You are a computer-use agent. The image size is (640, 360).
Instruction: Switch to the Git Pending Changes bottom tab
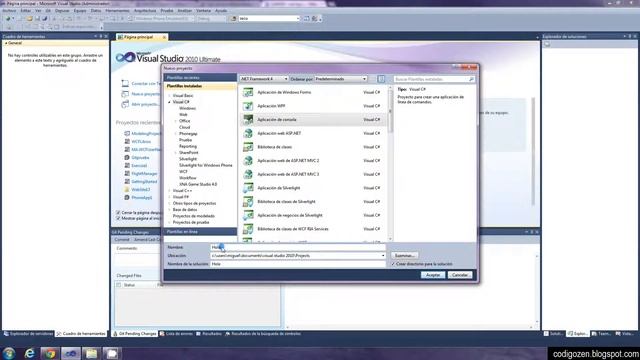135,333
